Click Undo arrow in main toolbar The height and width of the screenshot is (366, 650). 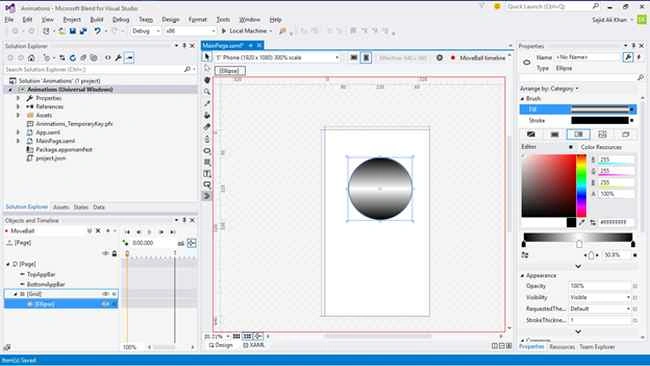click(x=97, y=31)
